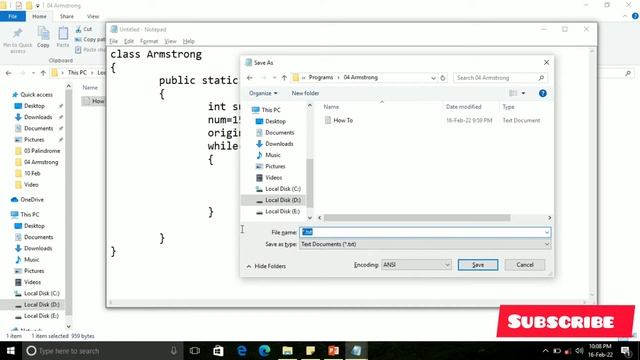Open Sticky Notes taskbar icon
The image size is (640, 360).
311,351
